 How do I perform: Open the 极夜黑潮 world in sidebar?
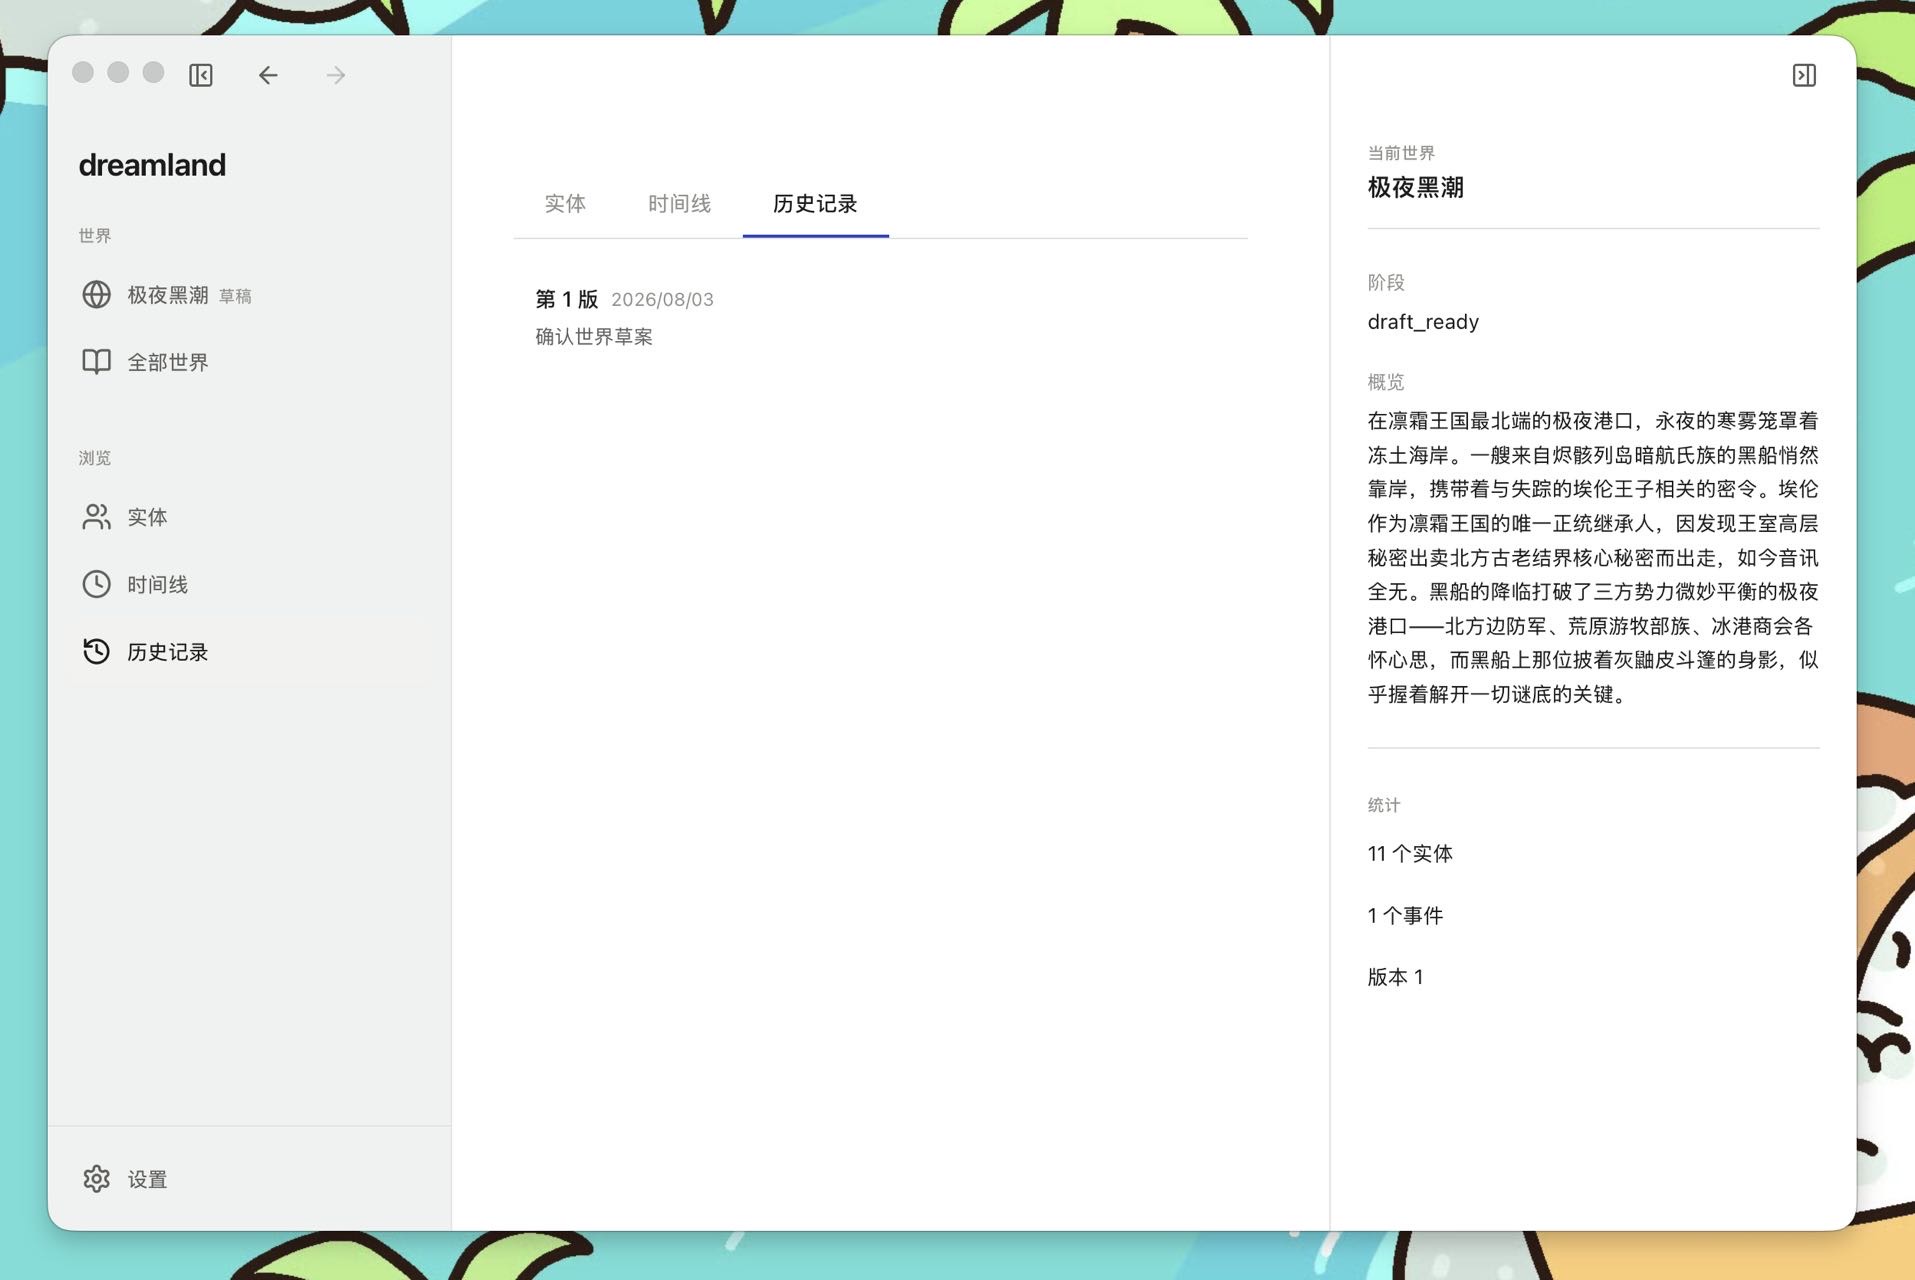pyautogui.click(x=248, y=295)
